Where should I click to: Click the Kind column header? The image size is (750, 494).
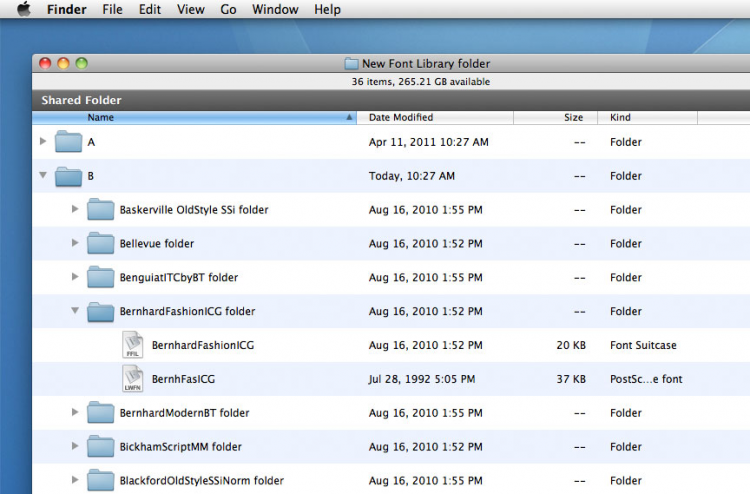click(650, 117)
